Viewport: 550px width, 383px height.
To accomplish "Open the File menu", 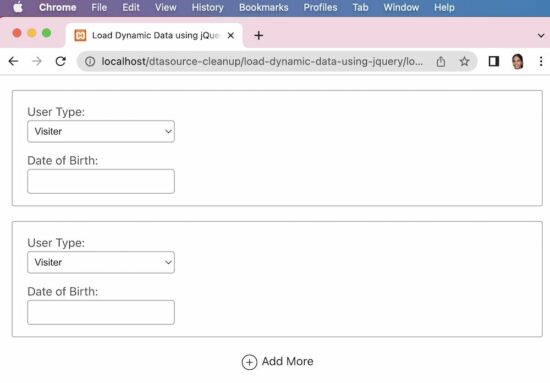I will [99, 7].
